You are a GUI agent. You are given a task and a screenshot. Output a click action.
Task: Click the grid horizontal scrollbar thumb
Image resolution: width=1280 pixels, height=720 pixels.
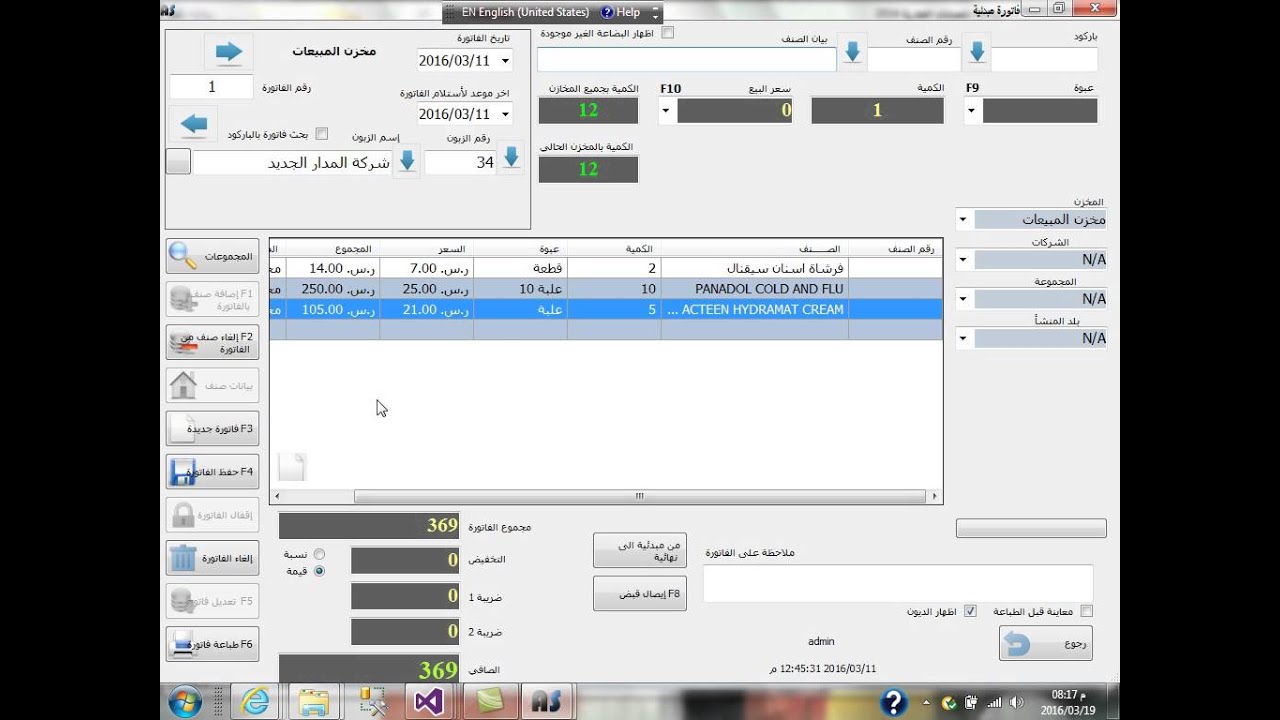(640, 496)
